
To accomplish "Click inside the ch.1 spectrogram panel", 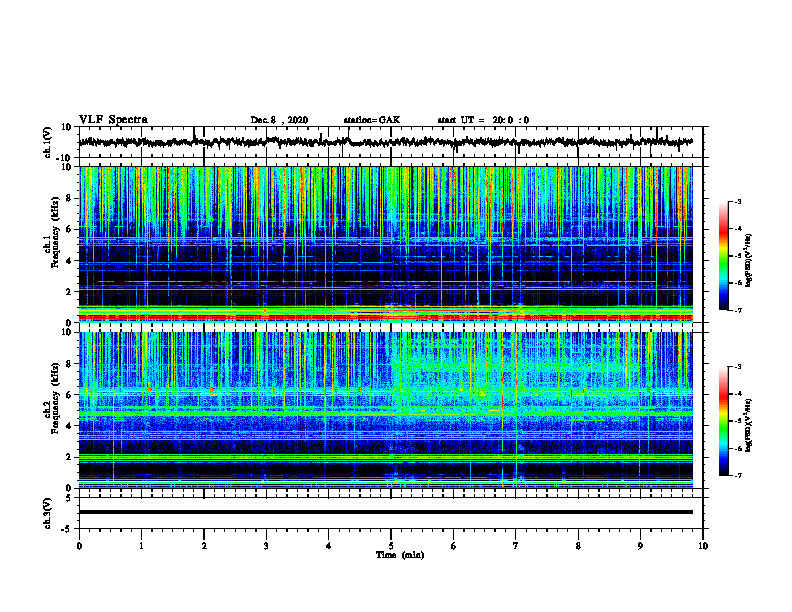I will (385, 244).
